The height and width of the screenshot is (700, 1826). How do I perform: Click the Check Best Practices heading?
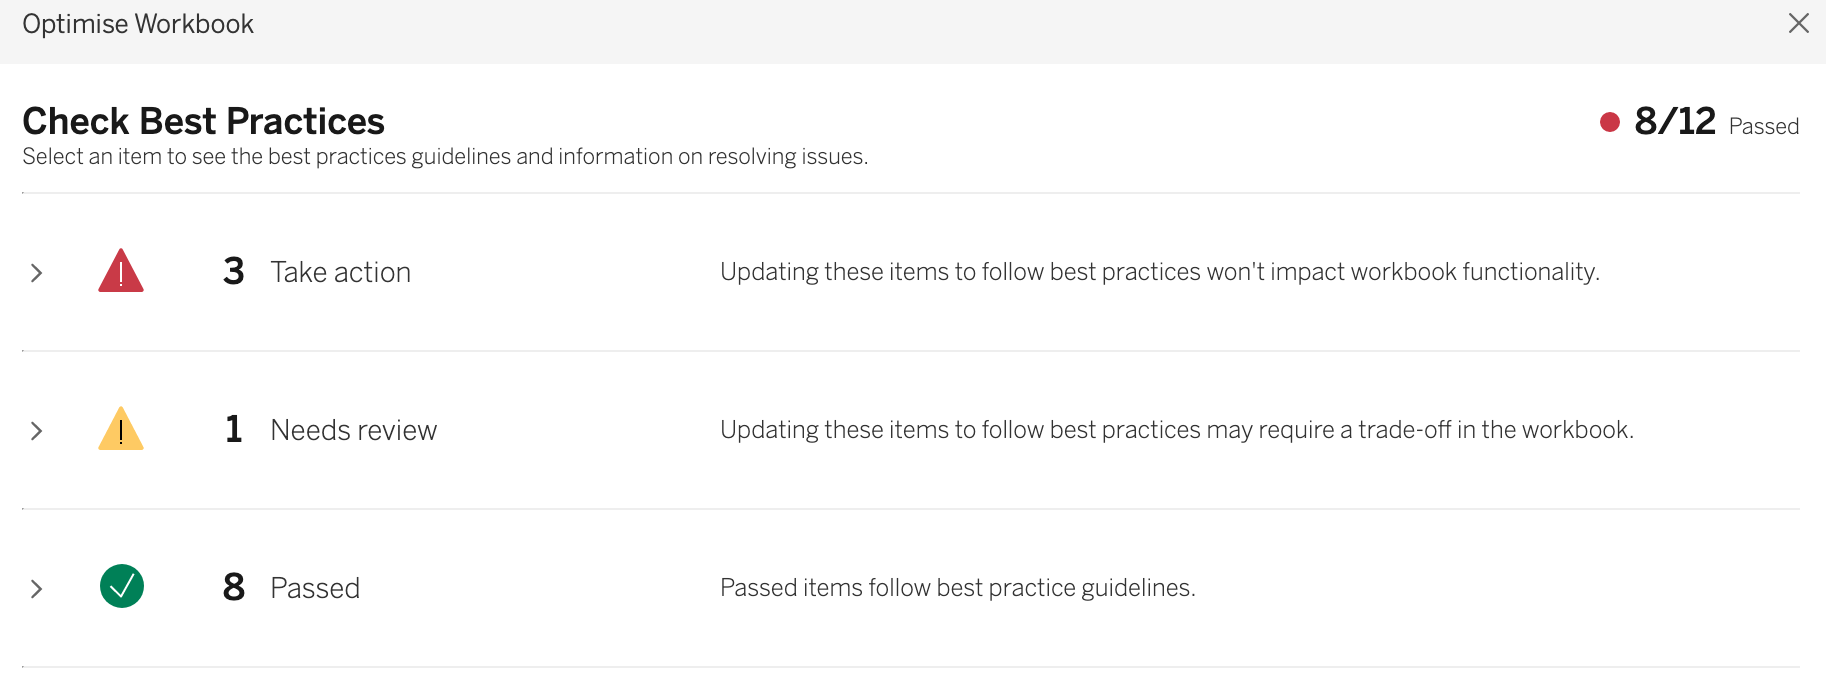203,121
